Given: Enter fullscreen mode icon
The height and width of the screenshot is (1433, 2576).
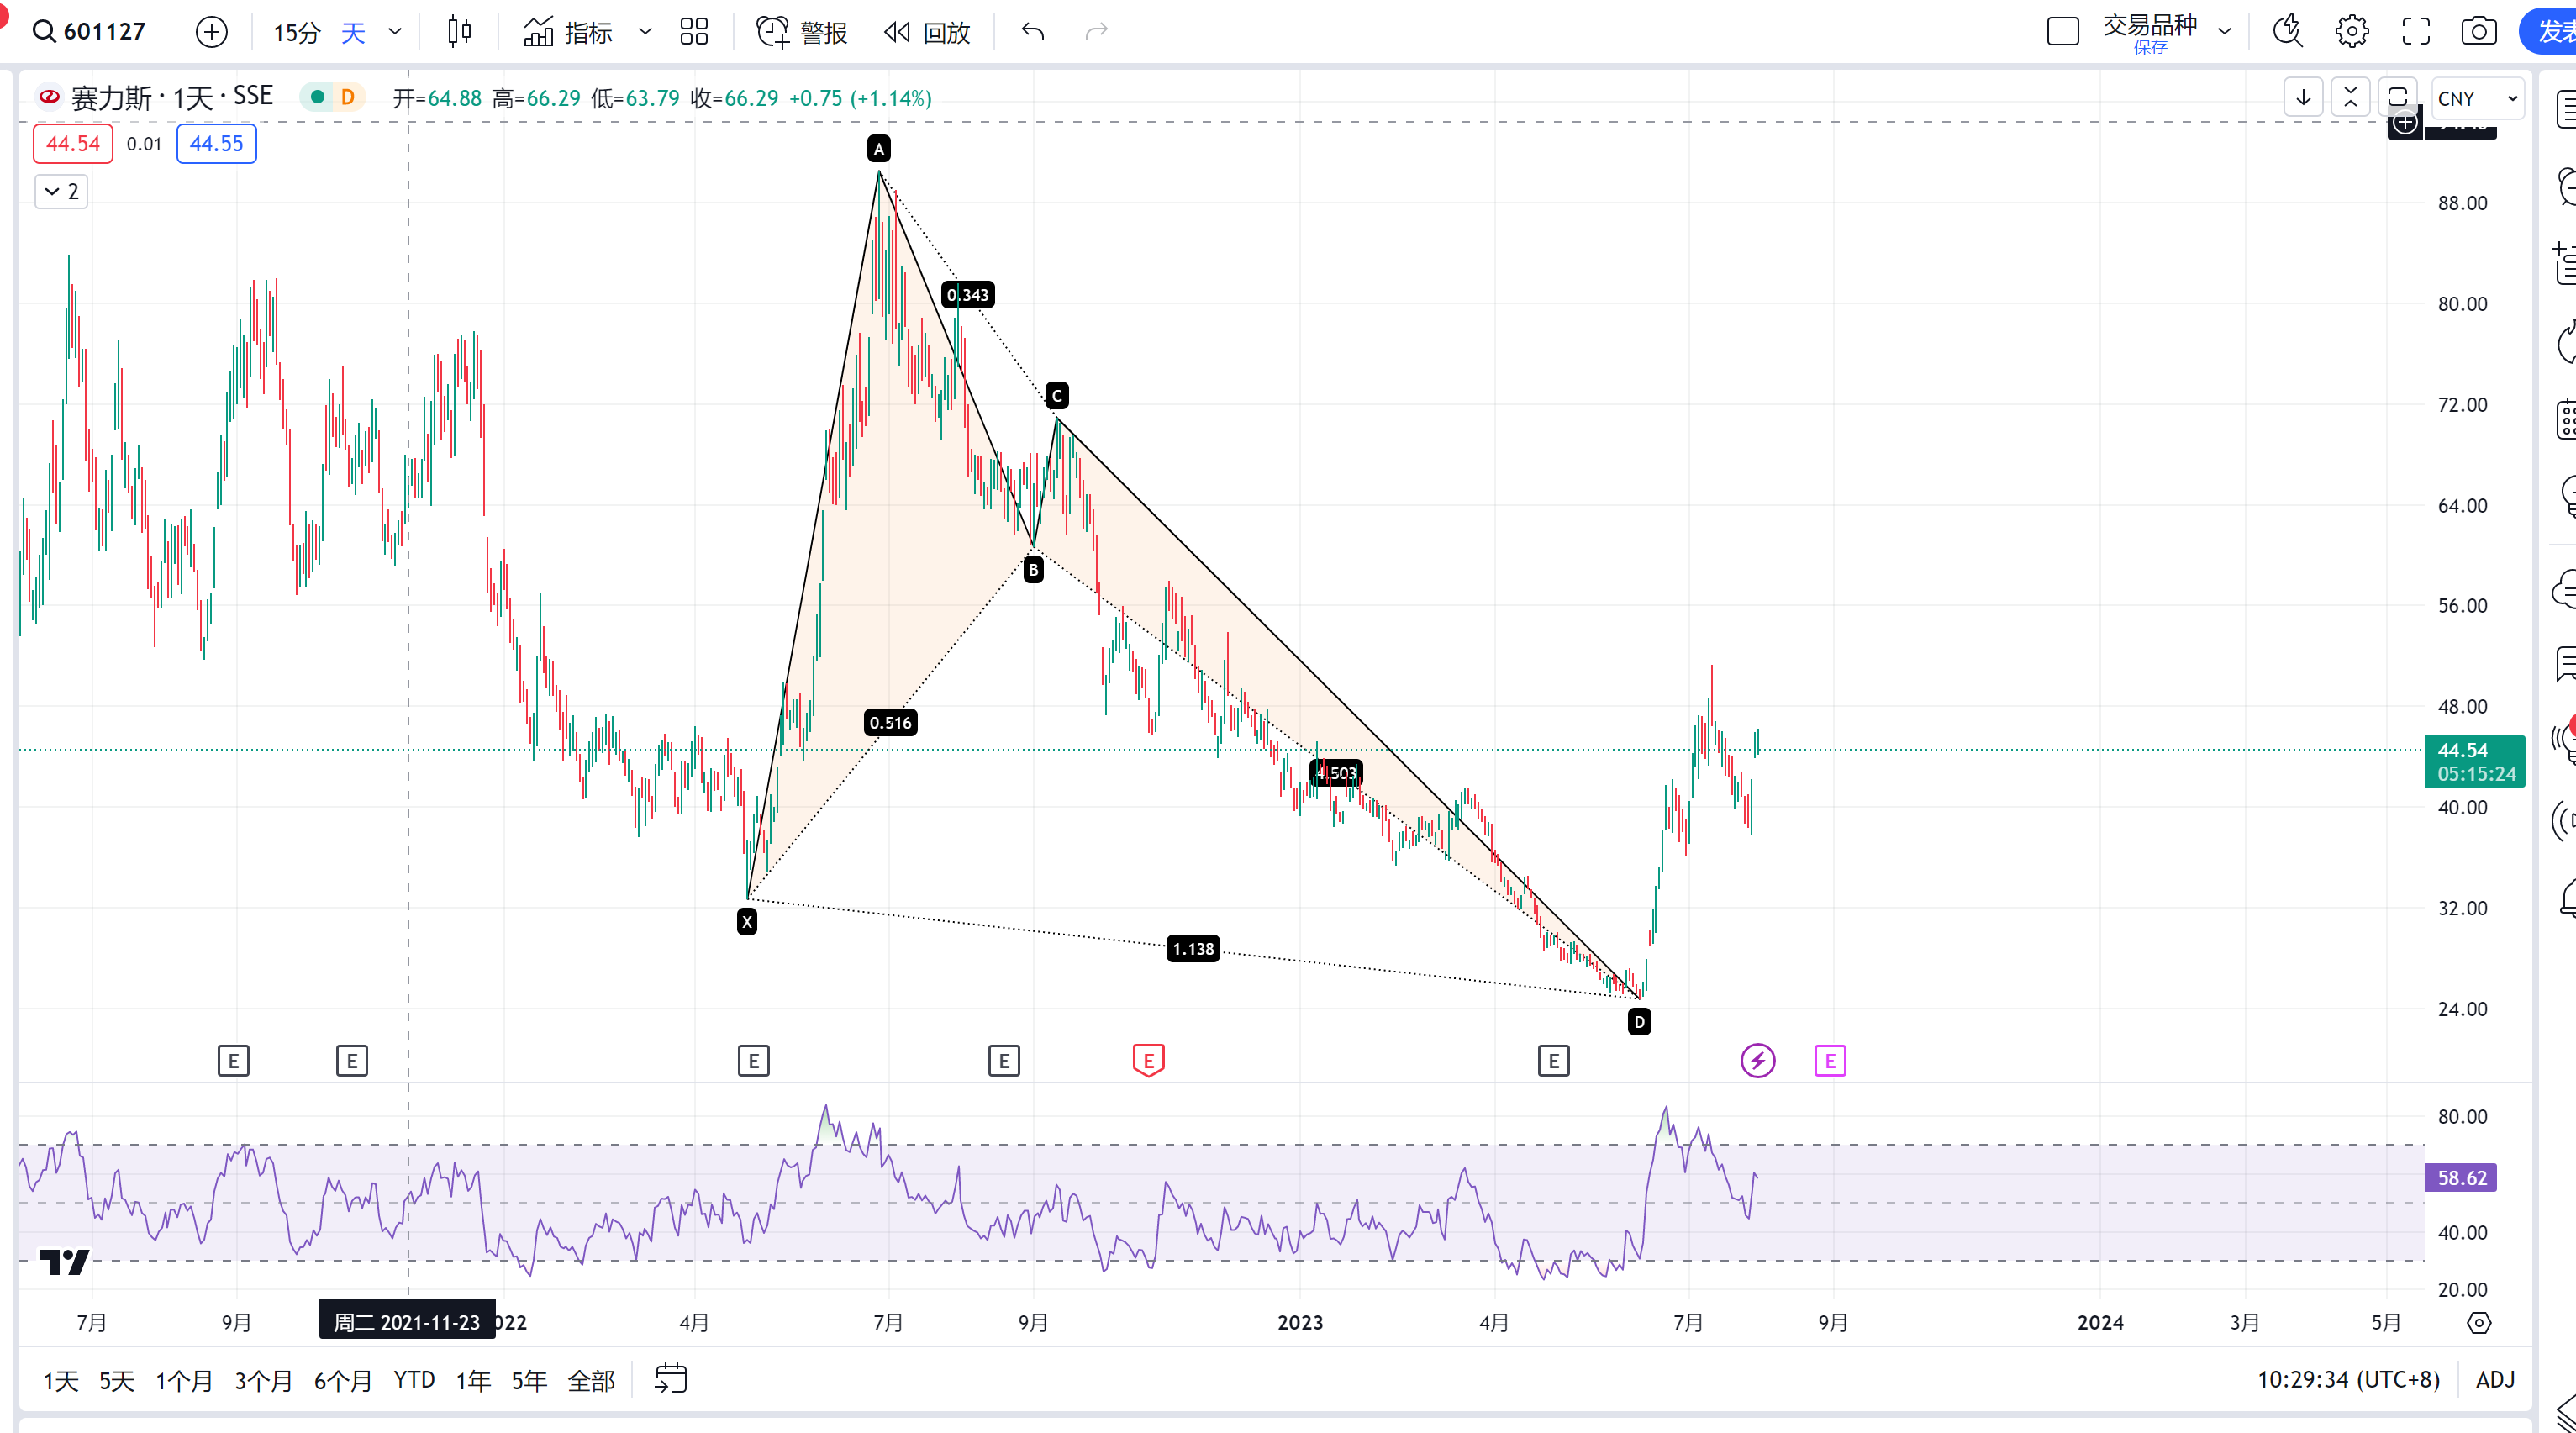Looking at the screenshot, I should [2416, 32].
